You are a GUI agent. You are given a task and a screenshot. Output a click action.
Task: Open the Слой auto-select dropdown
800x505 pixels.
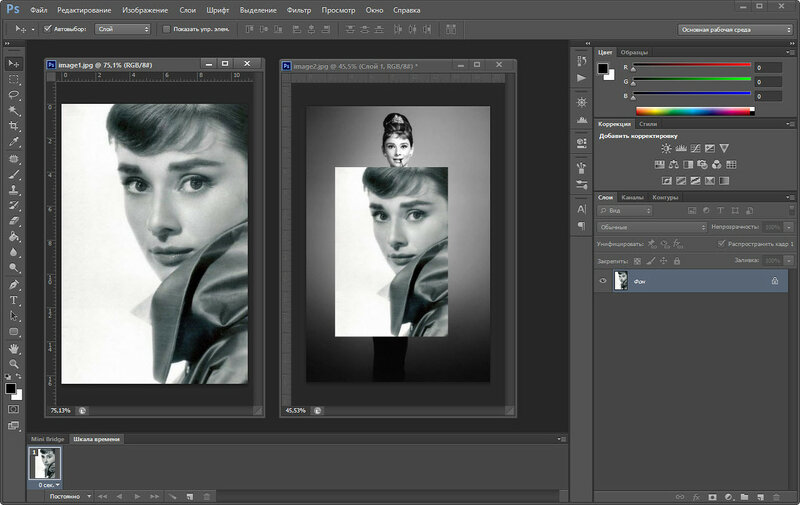coord(122,29)
